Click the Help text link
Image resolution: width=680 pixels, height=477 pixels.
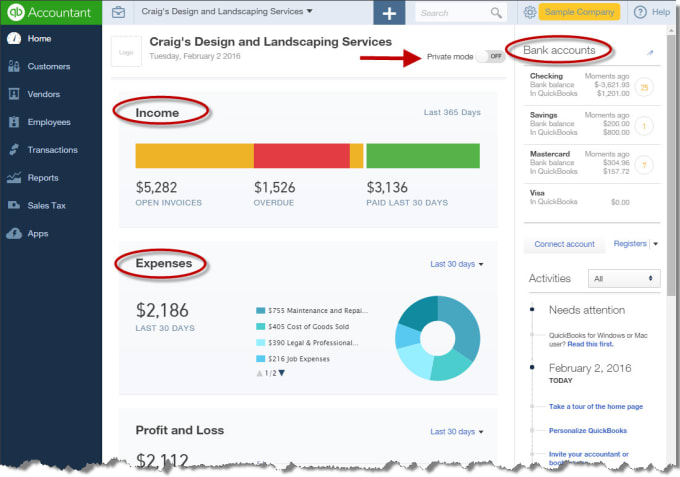click(x=660, y=12)
